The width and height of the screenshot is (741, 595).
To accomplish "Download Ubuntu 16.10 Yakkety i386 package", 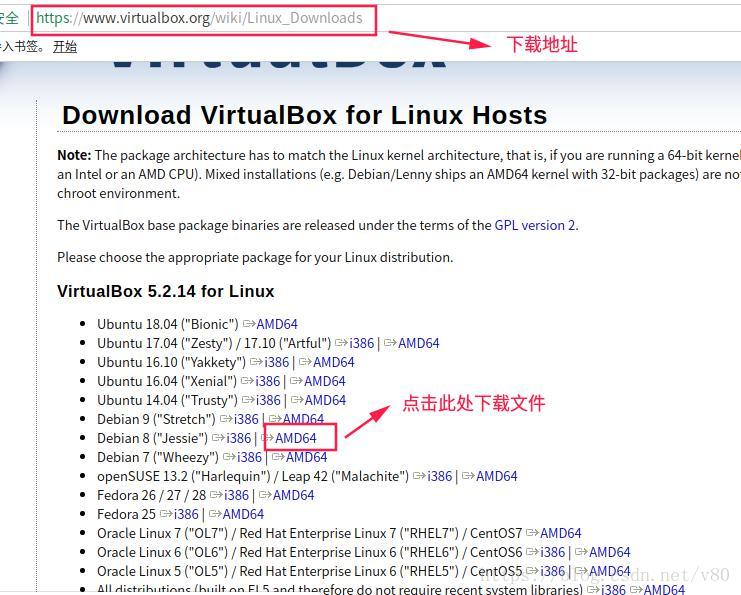I will click(276, 362).
